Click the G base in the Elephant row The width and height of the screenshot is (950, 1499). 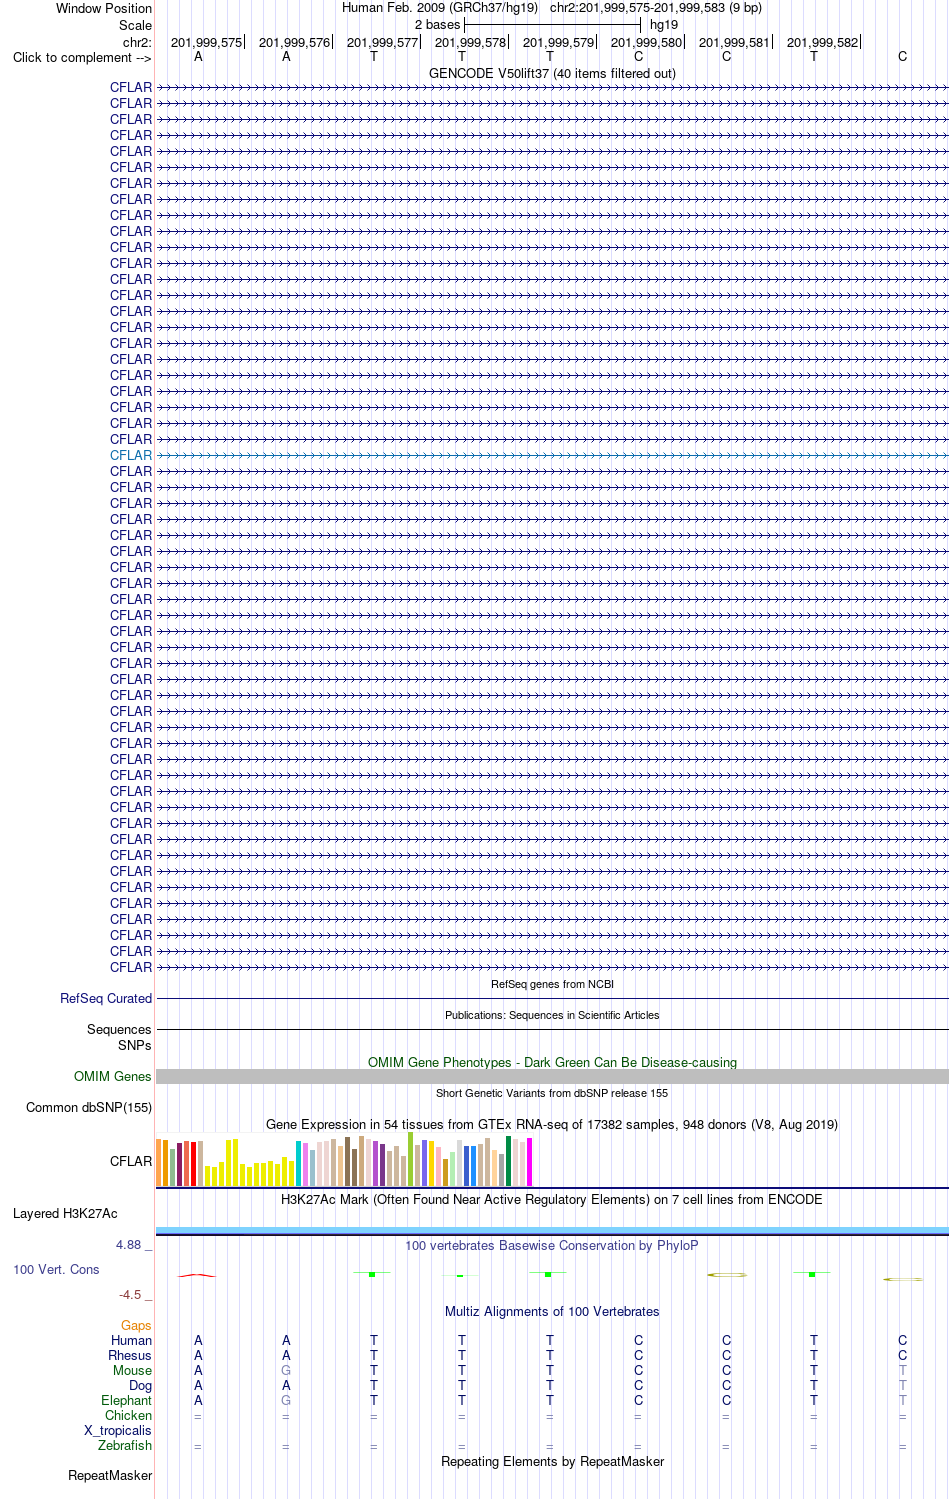[286, 1400]
